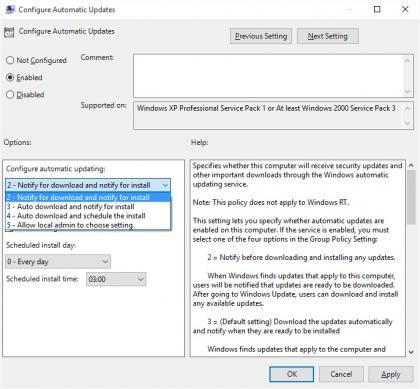Click help text 'Note: This policy does not apply to Windows RT'

tap(270, 202)
